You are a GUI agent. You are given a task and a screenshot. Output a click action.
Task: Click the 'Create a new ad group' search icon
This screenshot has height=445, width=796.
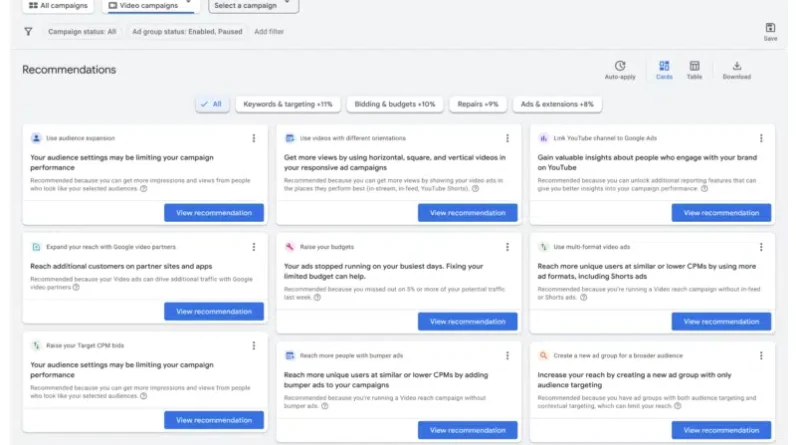coord(543,356)
